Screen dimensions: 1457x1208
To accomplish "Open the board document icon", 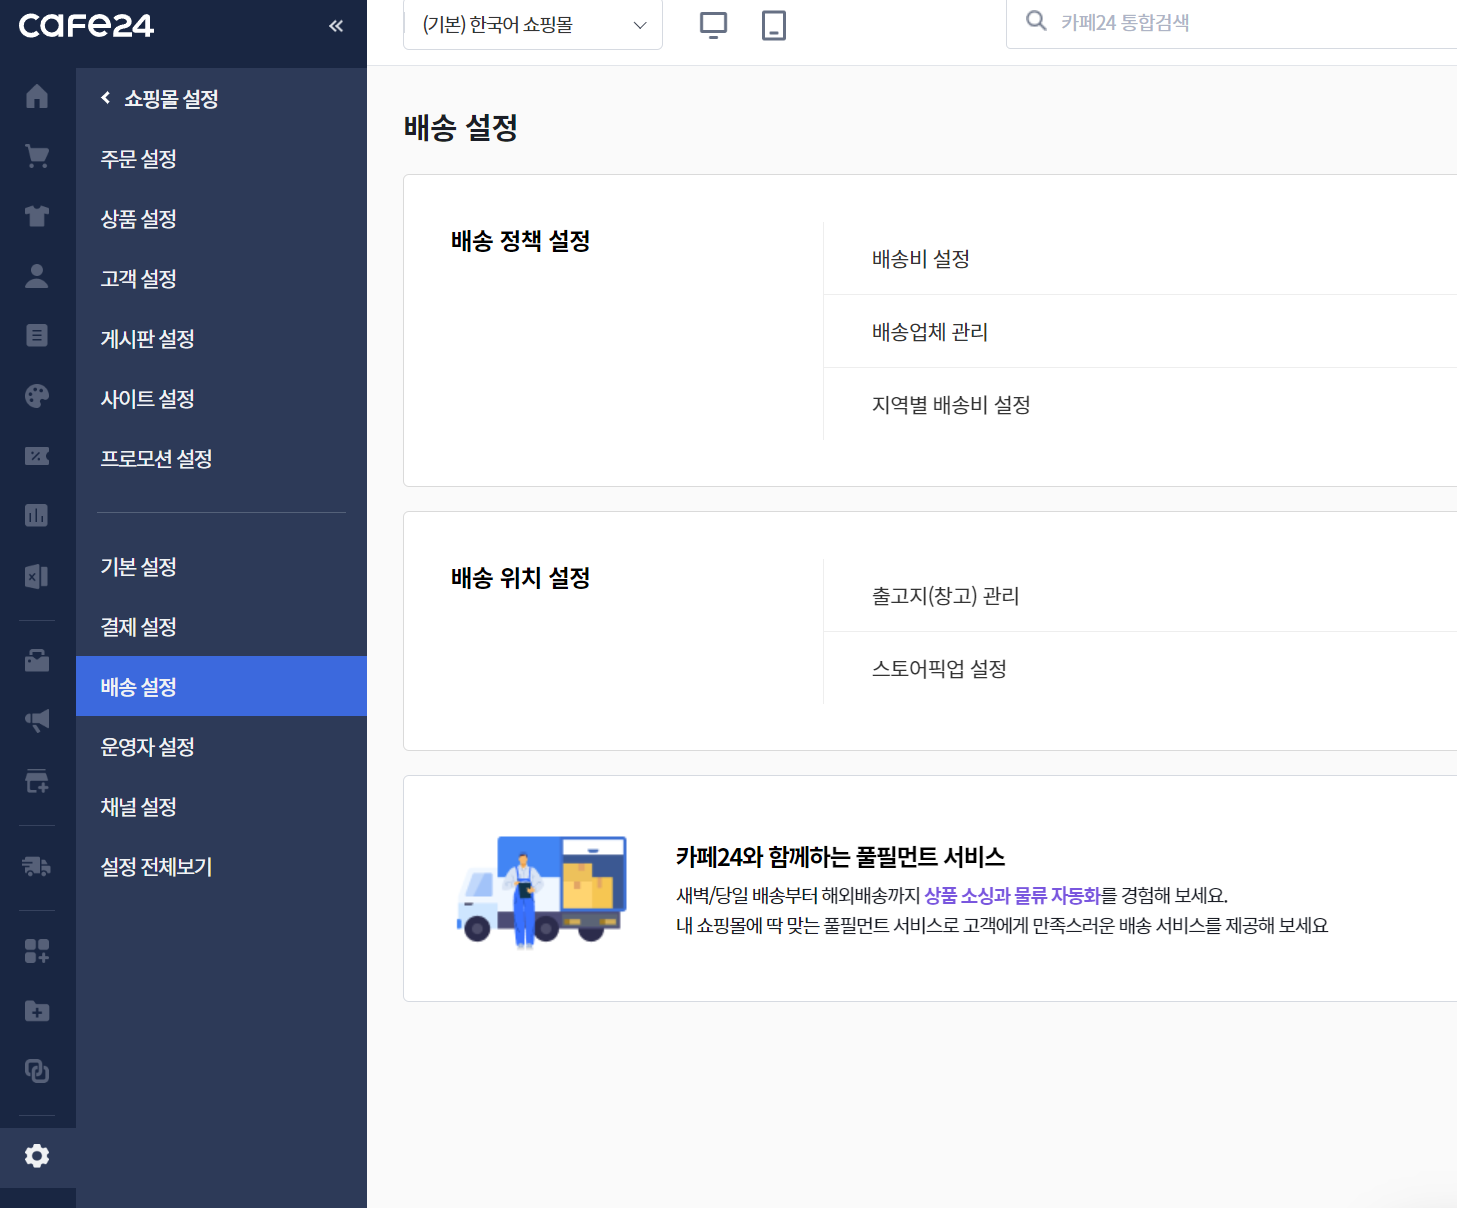I will (37, 336).
